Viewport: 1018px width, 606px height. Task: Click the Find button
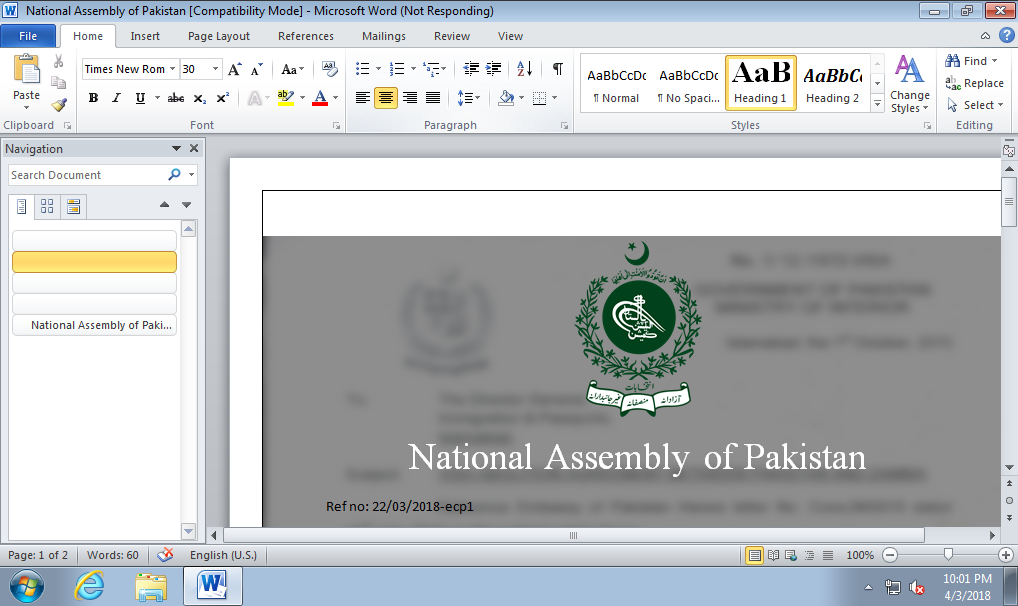971,61
